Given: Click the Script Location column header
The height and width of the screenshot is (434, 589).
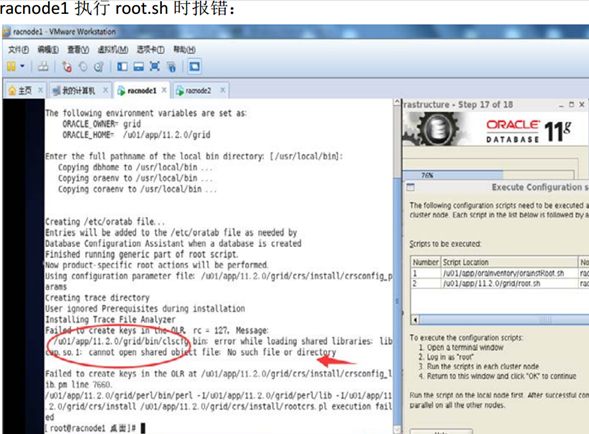Looking at the screenshot, I should click(x=509, y=262).
